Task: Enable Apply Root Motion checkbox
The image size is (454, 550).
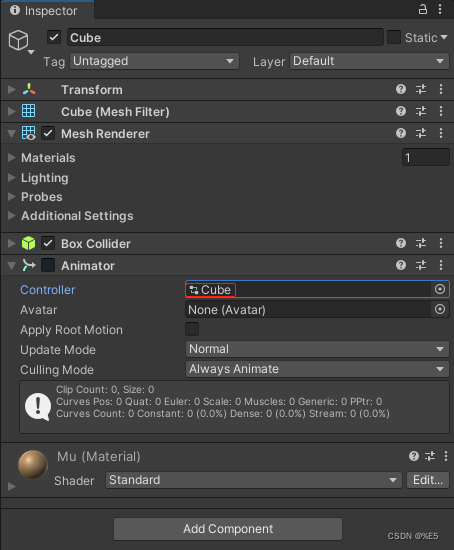Action: coord(192,329)
